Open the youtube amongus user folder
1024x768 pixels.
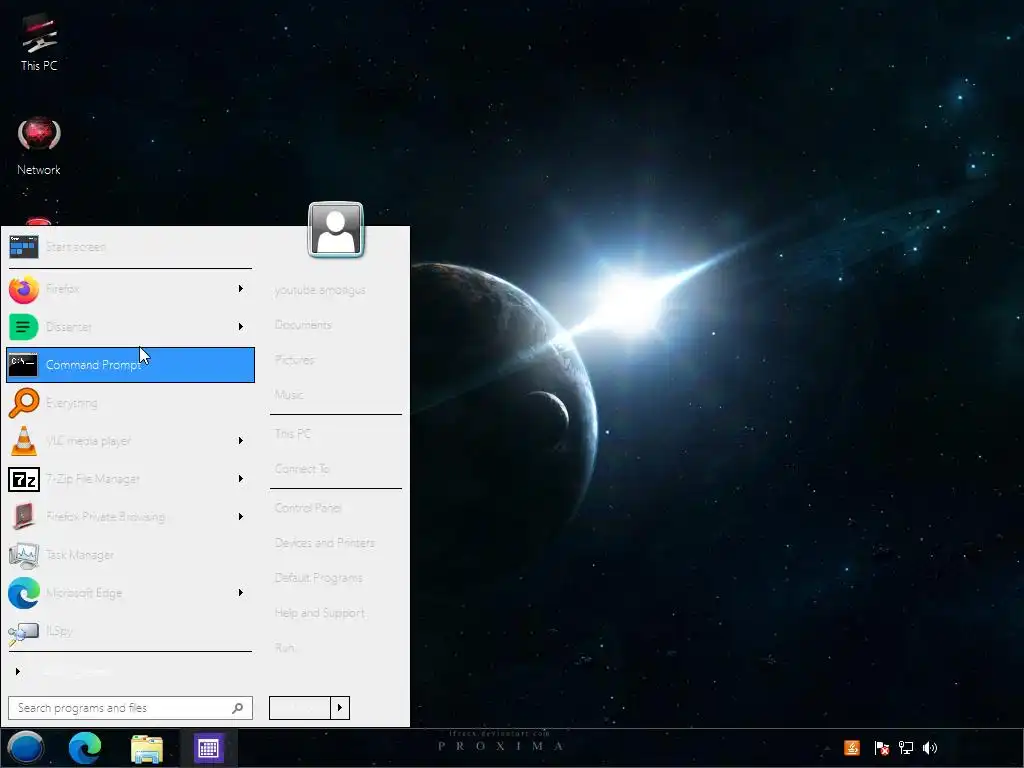(320, 290)
